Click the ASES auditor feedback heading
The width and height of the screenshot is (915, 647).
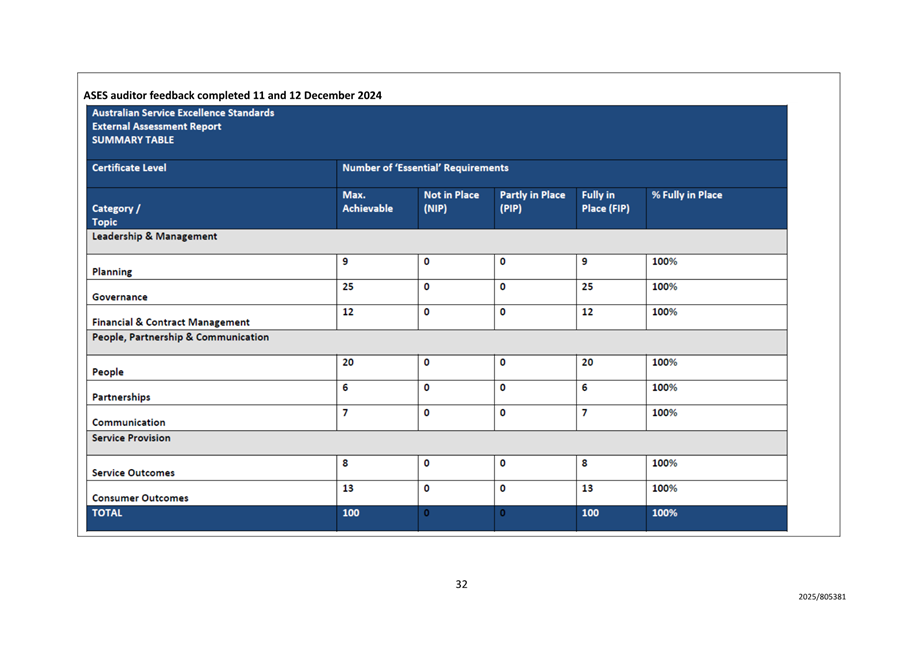232,96
